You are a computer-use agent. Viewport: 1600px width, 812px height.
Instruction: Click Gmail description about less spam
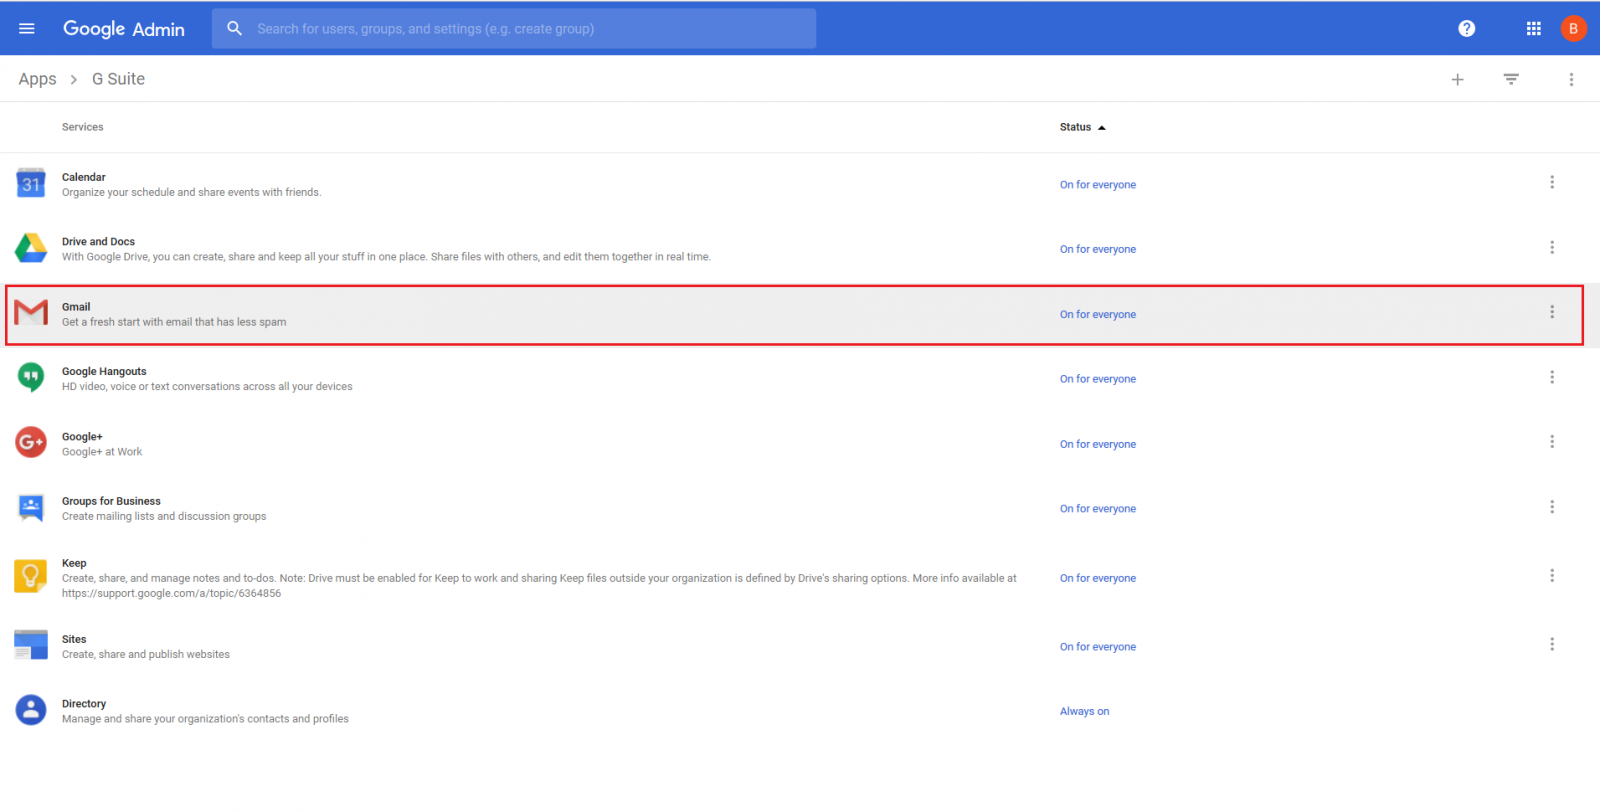coord(174,322)
